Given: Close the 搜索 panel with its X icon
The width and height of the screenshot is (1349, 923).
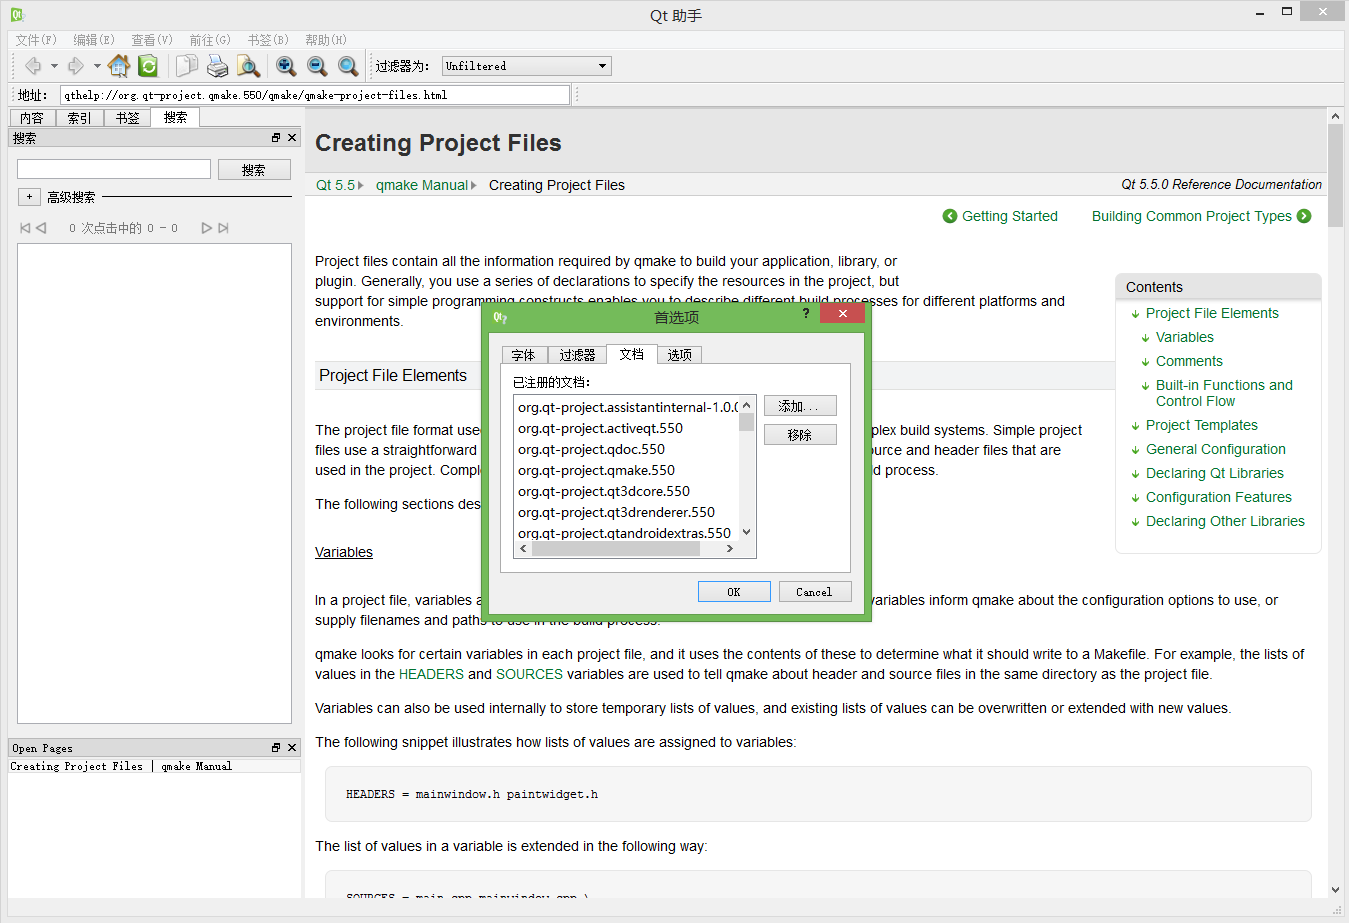Looking at the screenshot, I should pyautogui.click(x=292, y=138).
